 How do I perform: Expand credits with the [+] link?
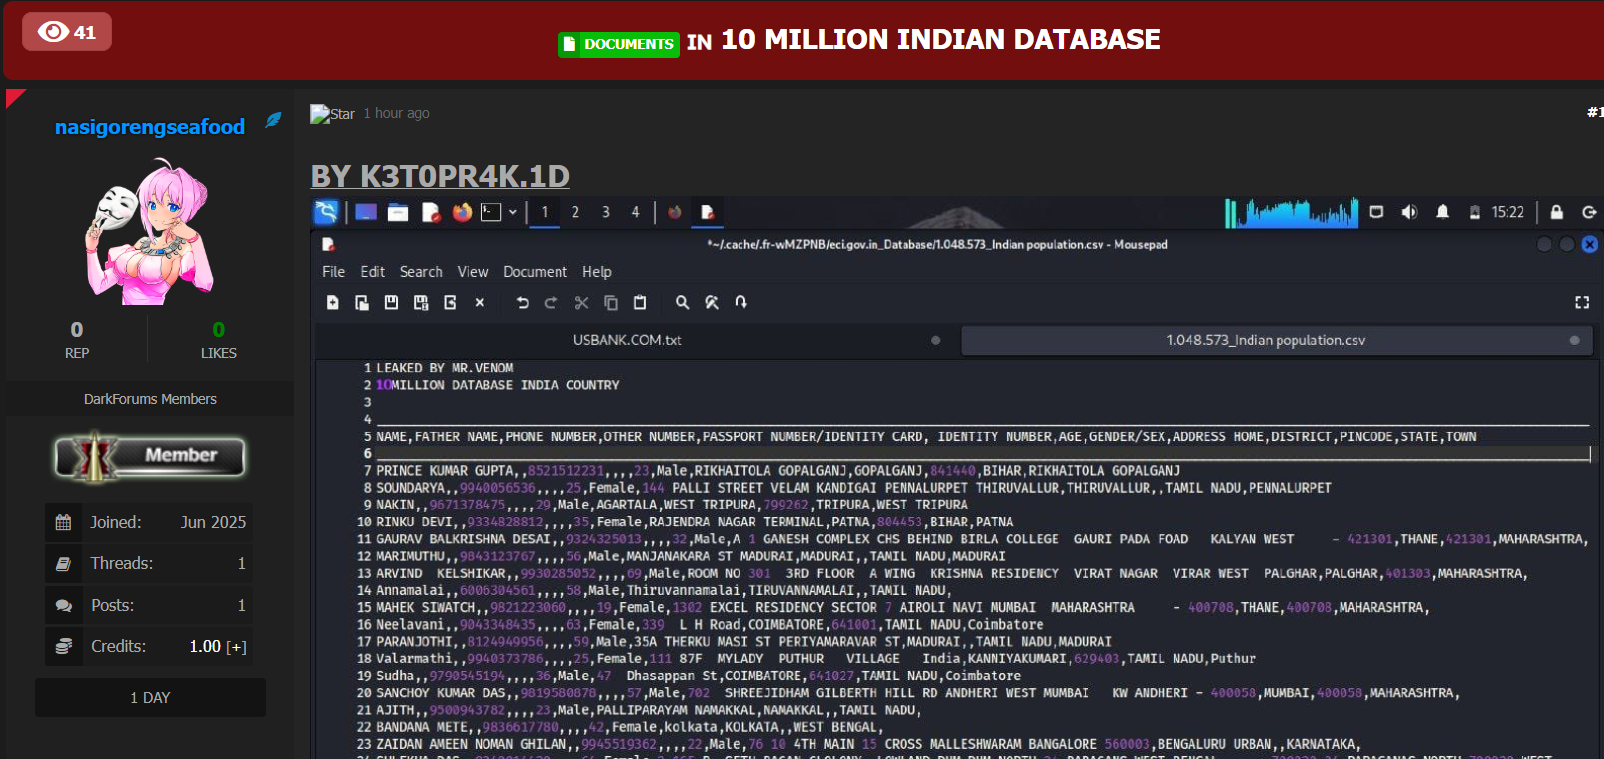point(236,647)
